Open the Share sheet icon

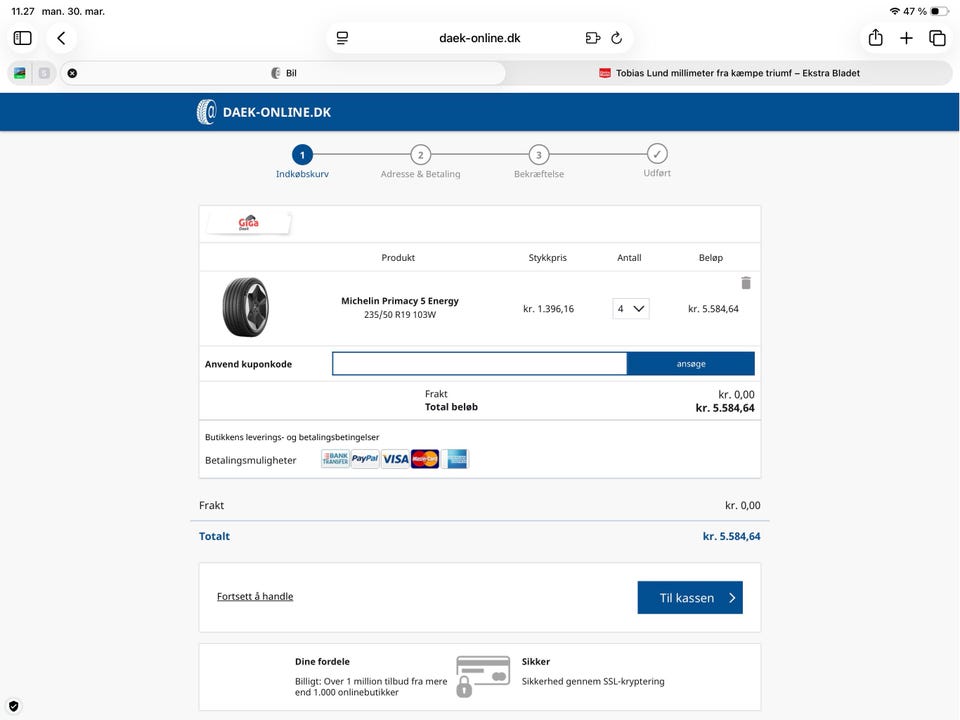[876, 37]
